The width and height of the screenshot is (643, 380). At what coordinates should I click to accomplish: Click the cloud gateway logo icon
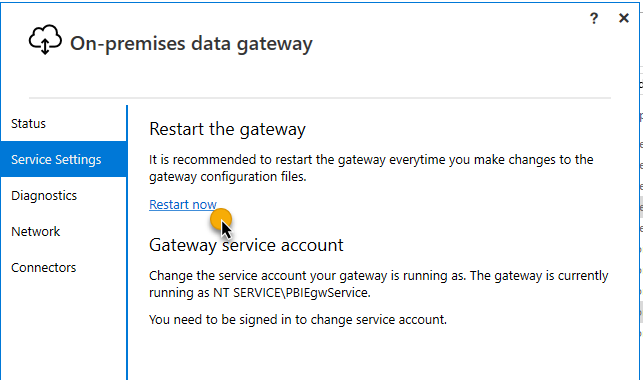tap(45, 39)
